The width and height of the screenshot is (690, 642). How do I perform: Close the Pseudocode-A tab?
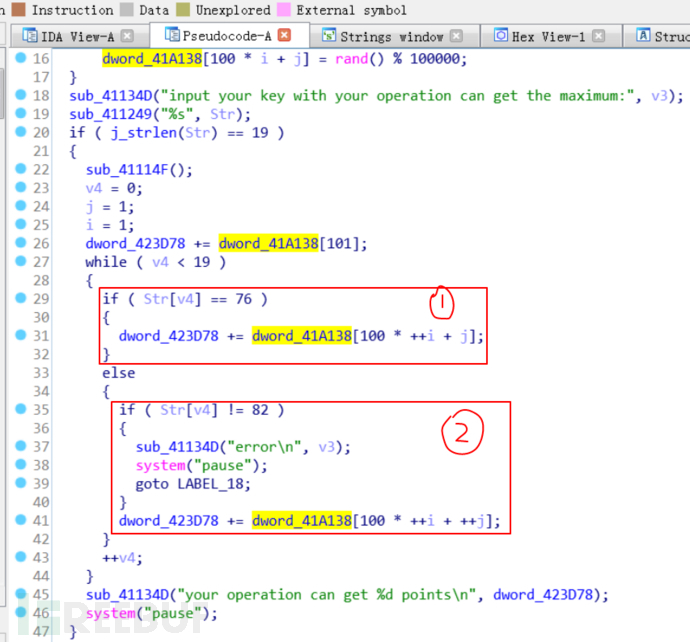[x=284, y=36]
